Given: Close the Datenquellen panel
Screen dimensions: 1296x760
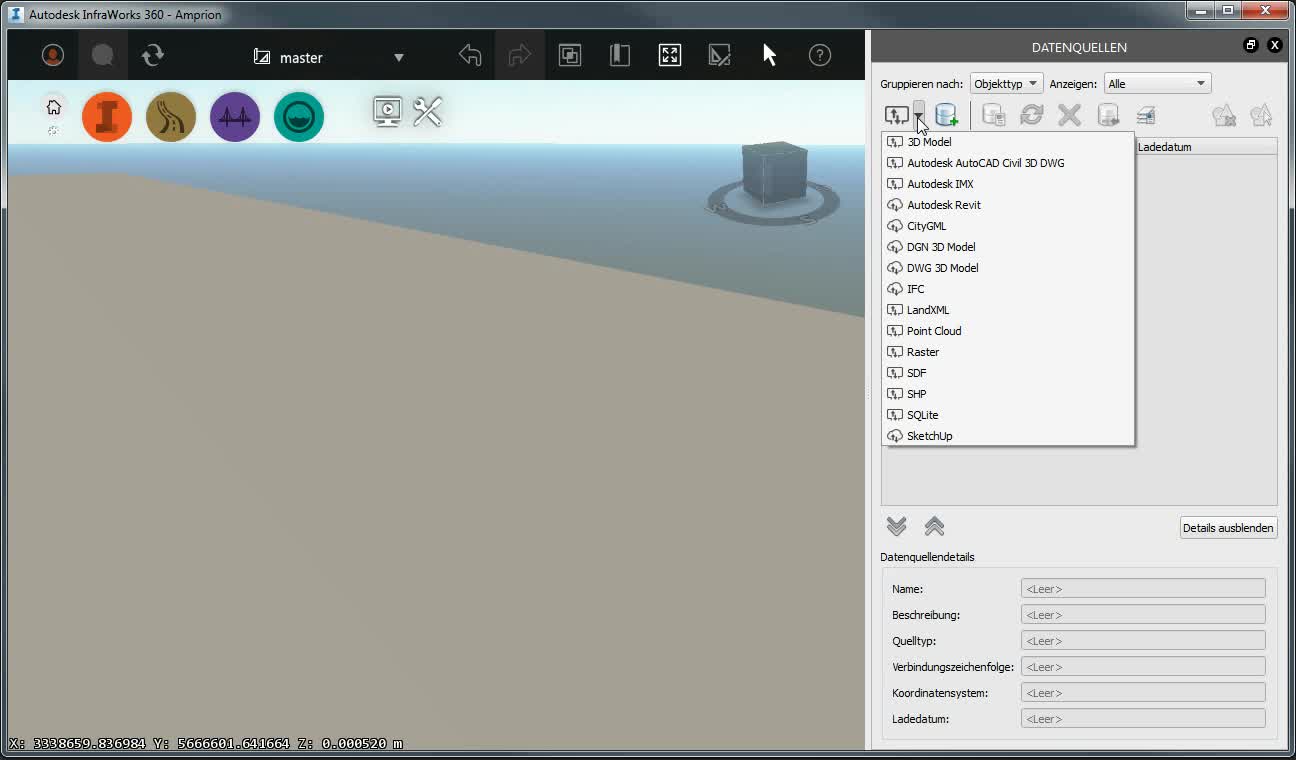Looking at the screenshot, I should 1274,45.
